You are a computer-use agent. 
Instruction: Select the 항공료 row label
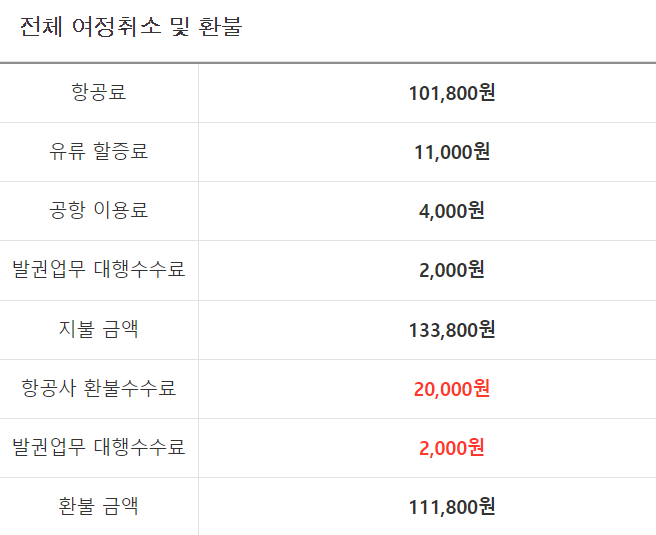[99, 92]
